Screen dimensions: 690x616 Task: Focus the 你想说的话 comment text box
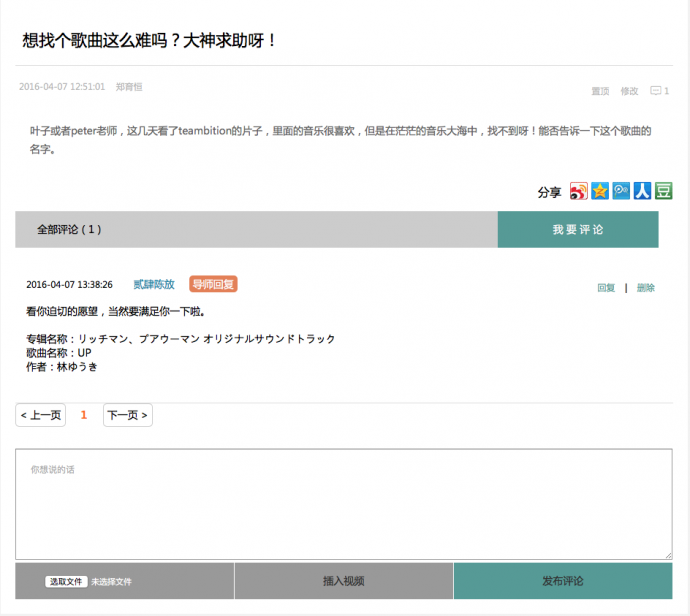(343, 503)
